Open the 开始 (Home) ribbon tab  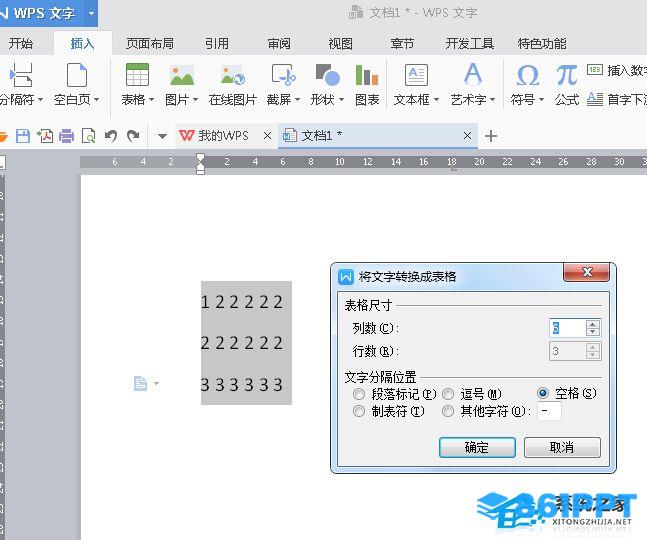(x=21, y=43)
